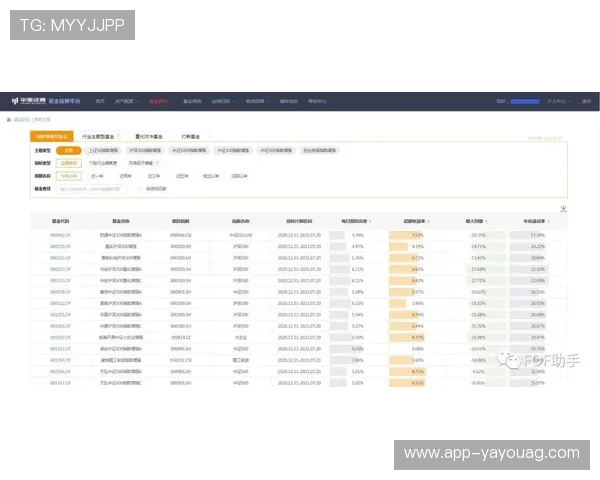Open fund code 001556.OF link
Viewport: 600px width, 480px height.
click(60, 372)
